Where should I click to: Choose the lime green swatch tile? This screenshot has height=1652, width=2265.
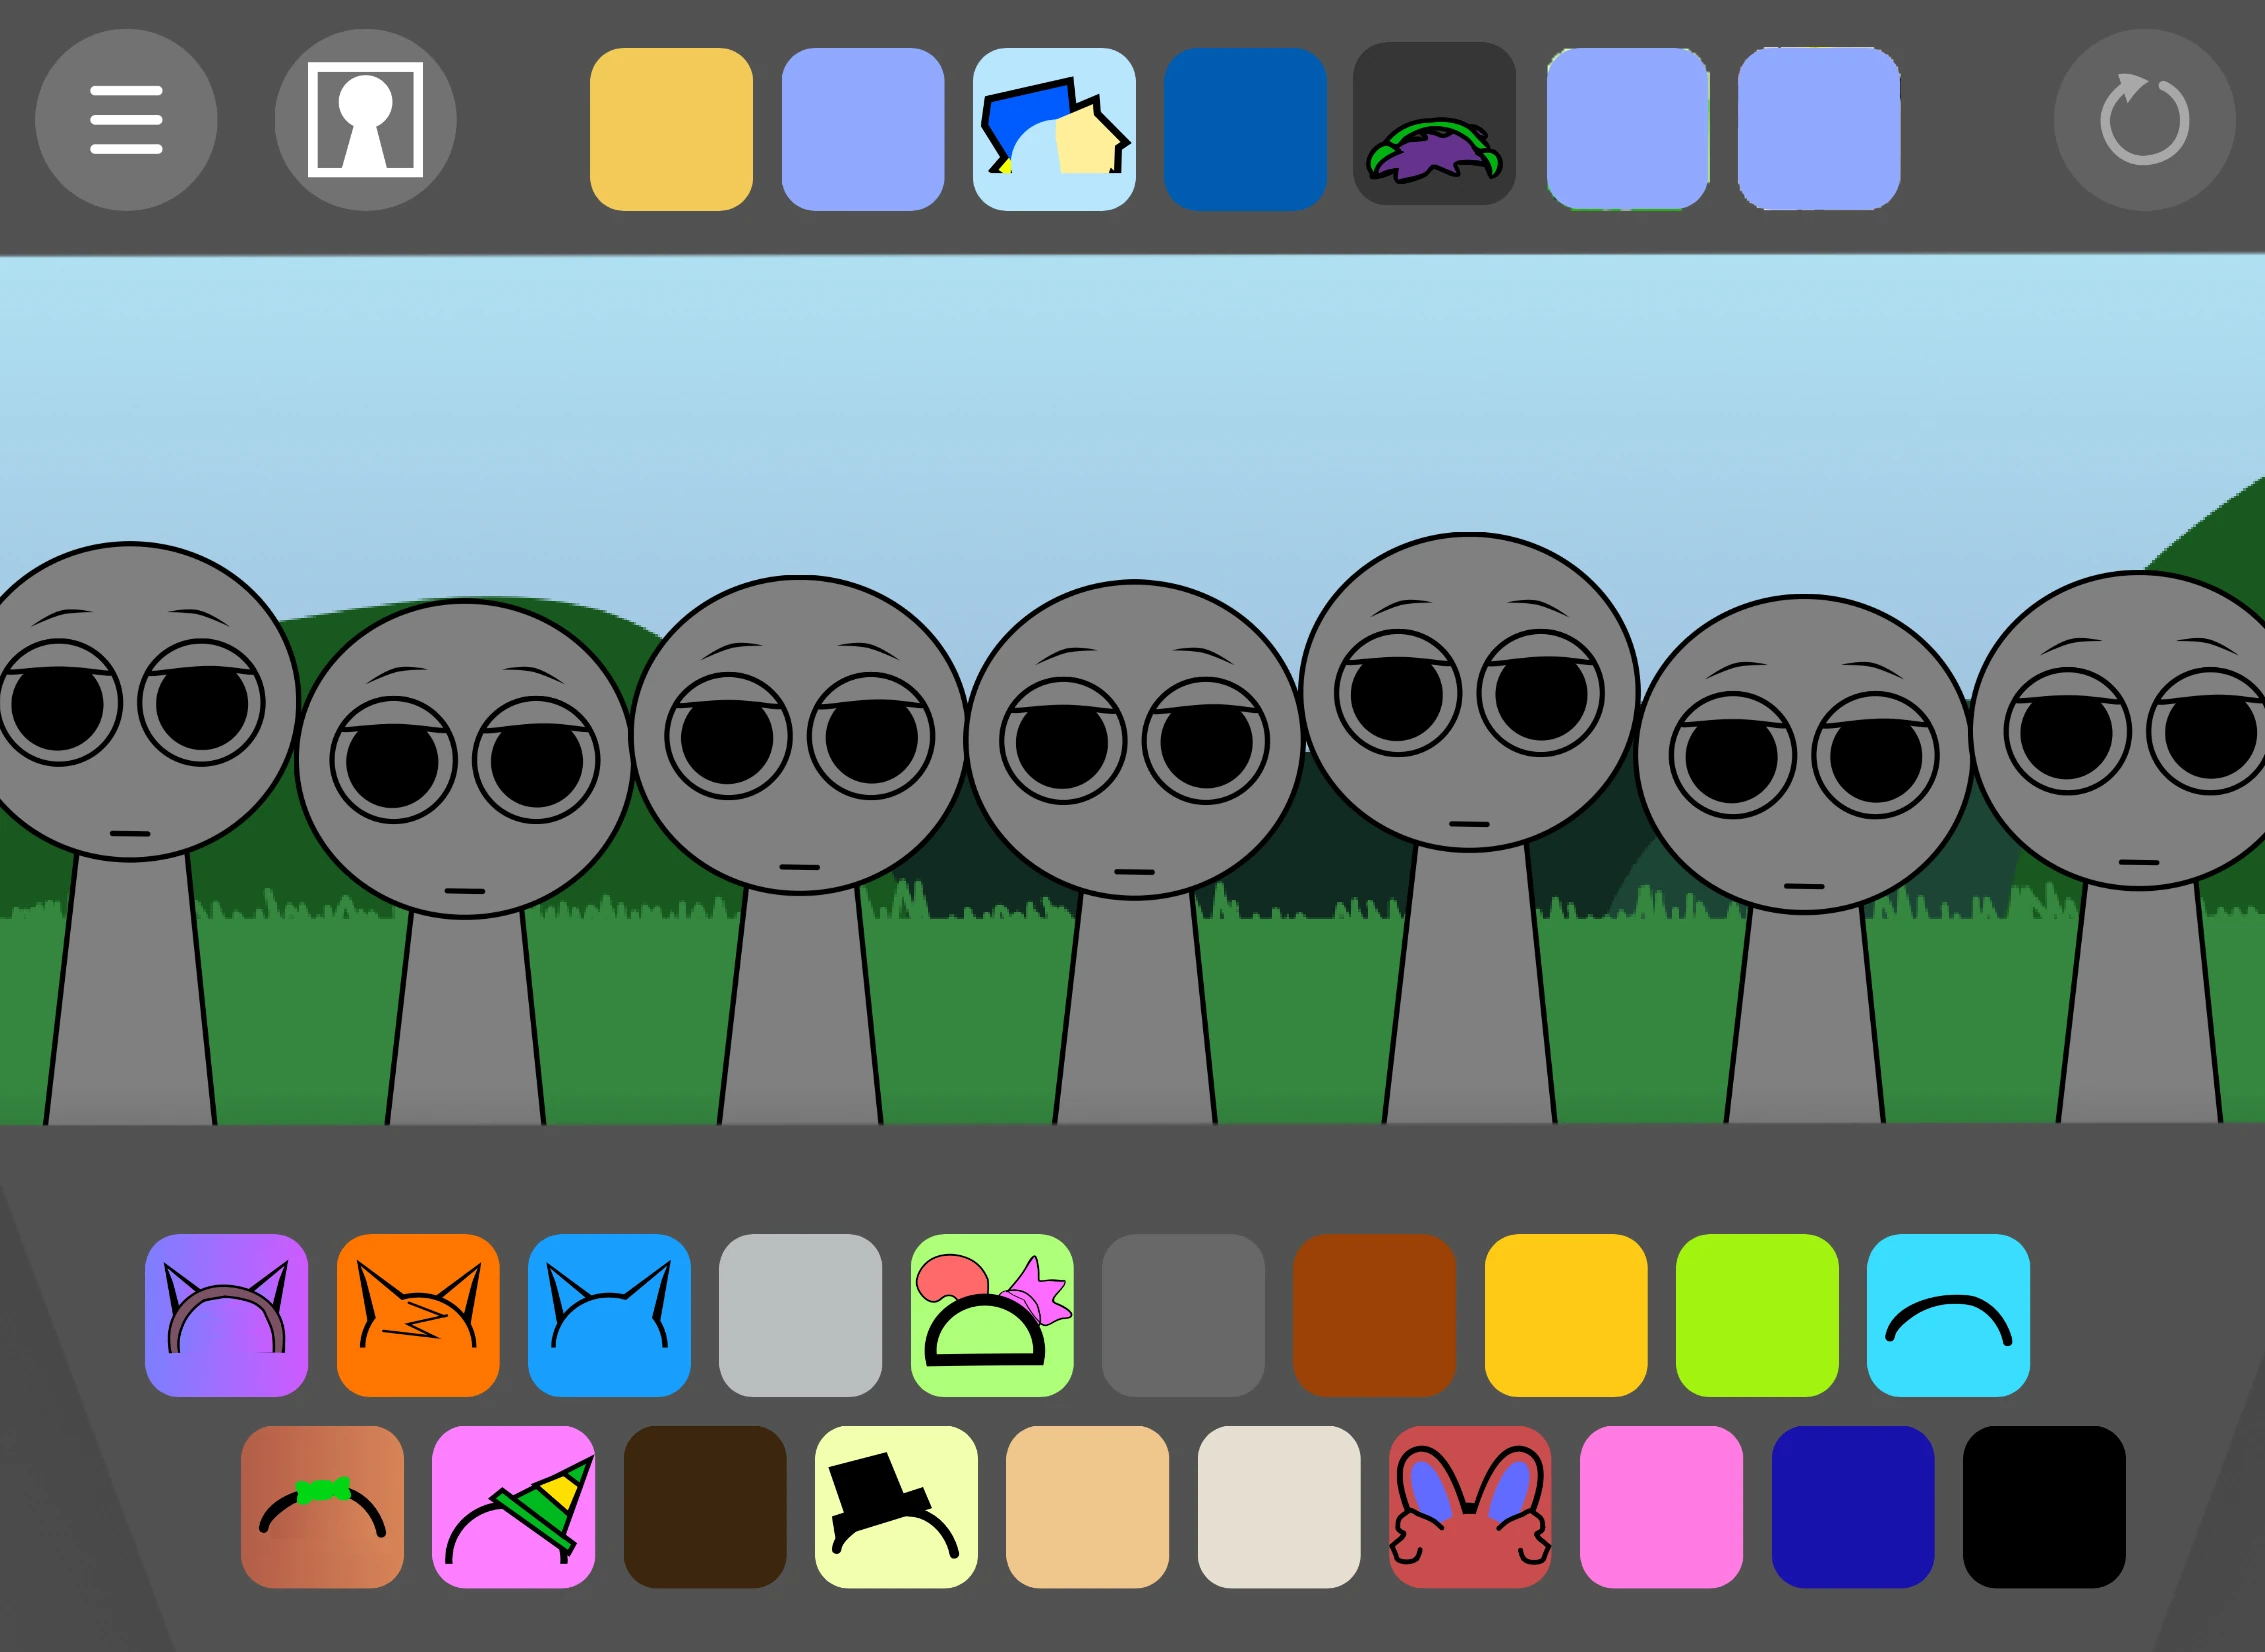[x=1757, y=1315]
